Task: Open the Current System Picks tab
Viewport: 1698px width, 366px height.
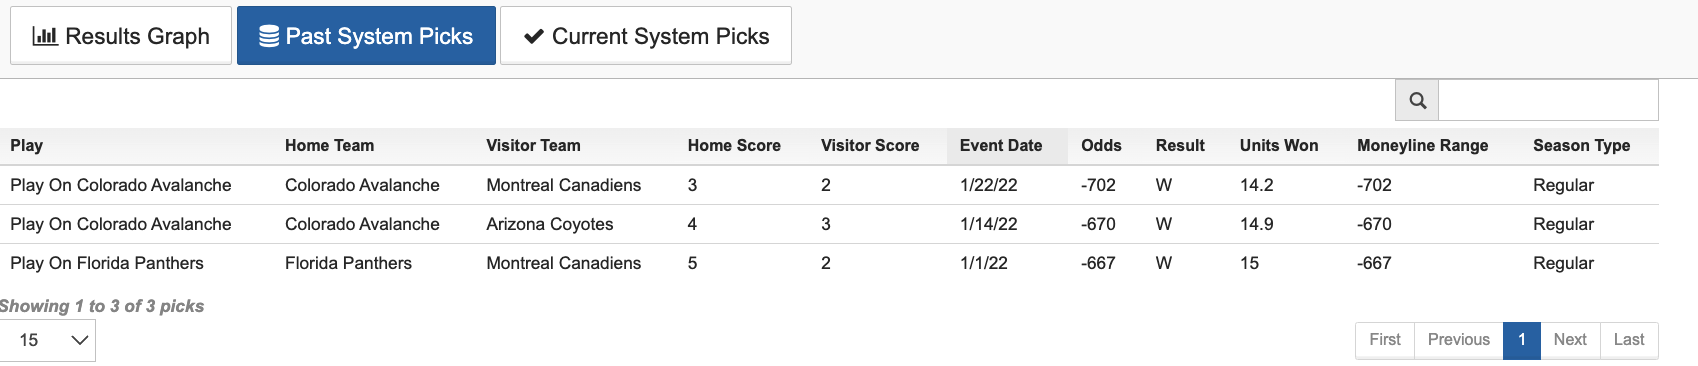Action: coord(646,36)
